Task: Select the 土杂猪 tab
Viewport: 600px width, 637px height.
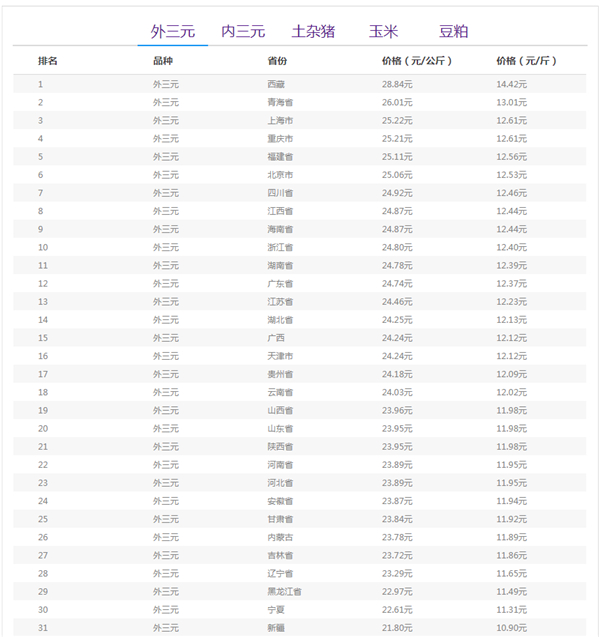Action: 313,31
